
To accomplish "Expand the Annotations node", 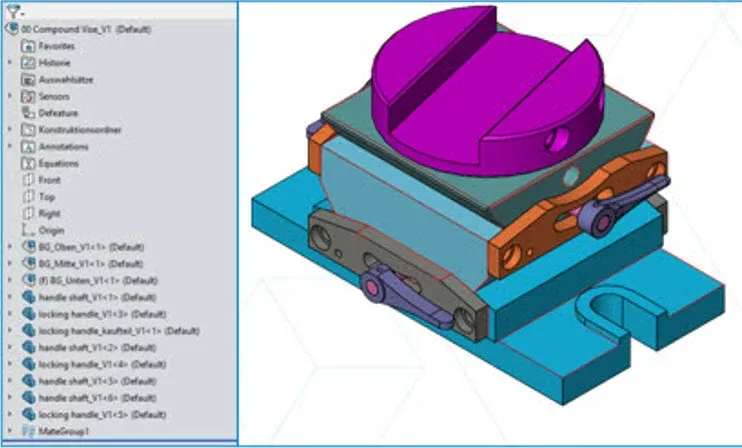I will [10, 147].
